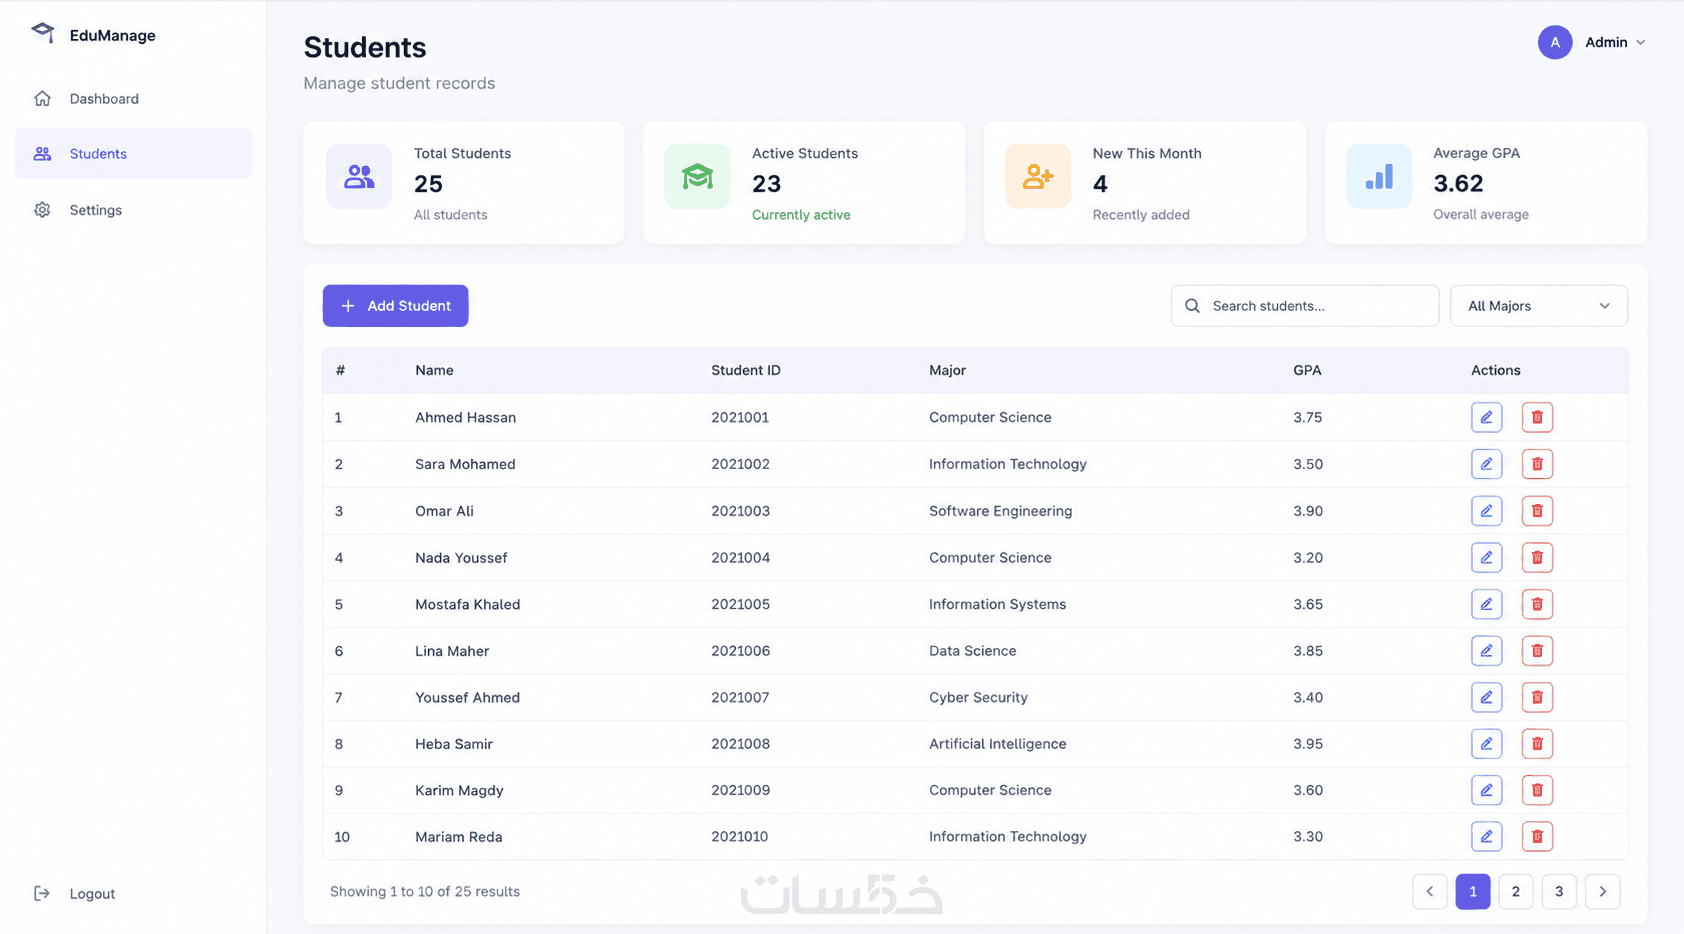This screenshot has height=934, width=1684.
Task: Remove Mariam Reda with the delete icon
Action: coord(1537,837)
